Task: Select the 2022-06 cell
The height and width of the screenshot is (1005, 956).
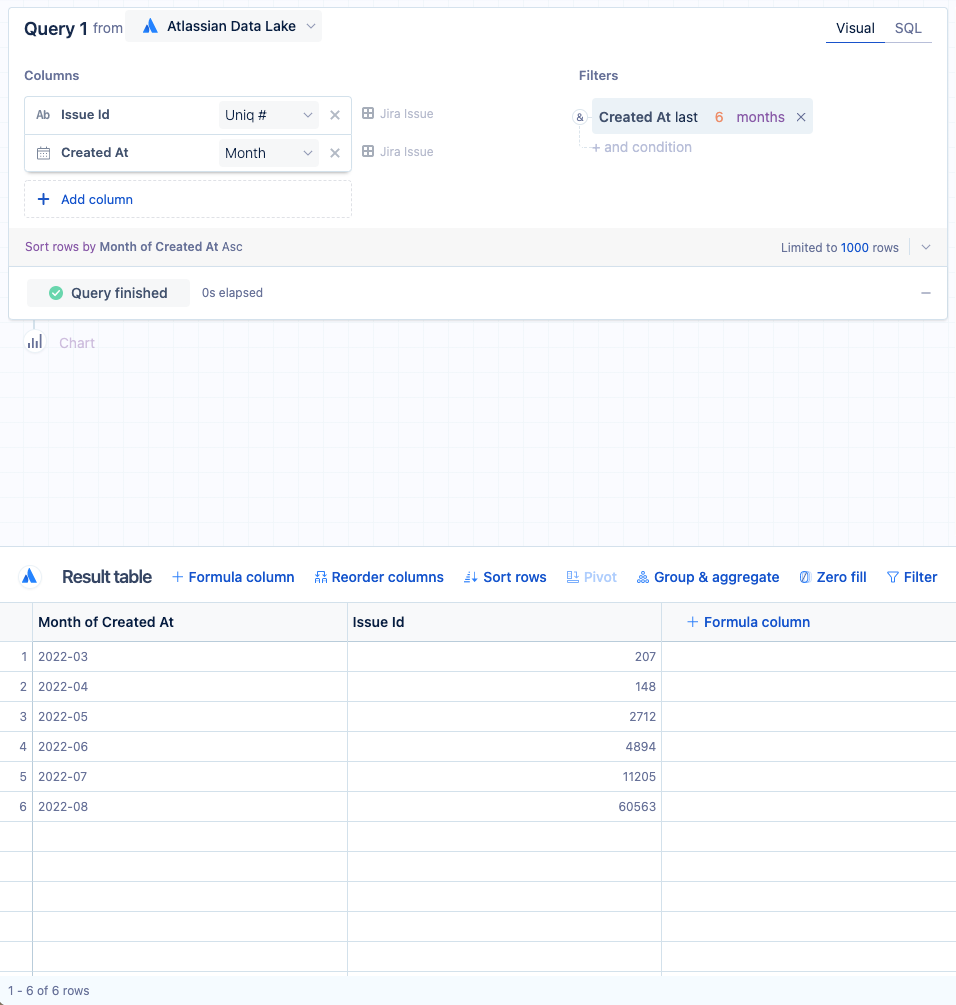Action: (190, 747)
